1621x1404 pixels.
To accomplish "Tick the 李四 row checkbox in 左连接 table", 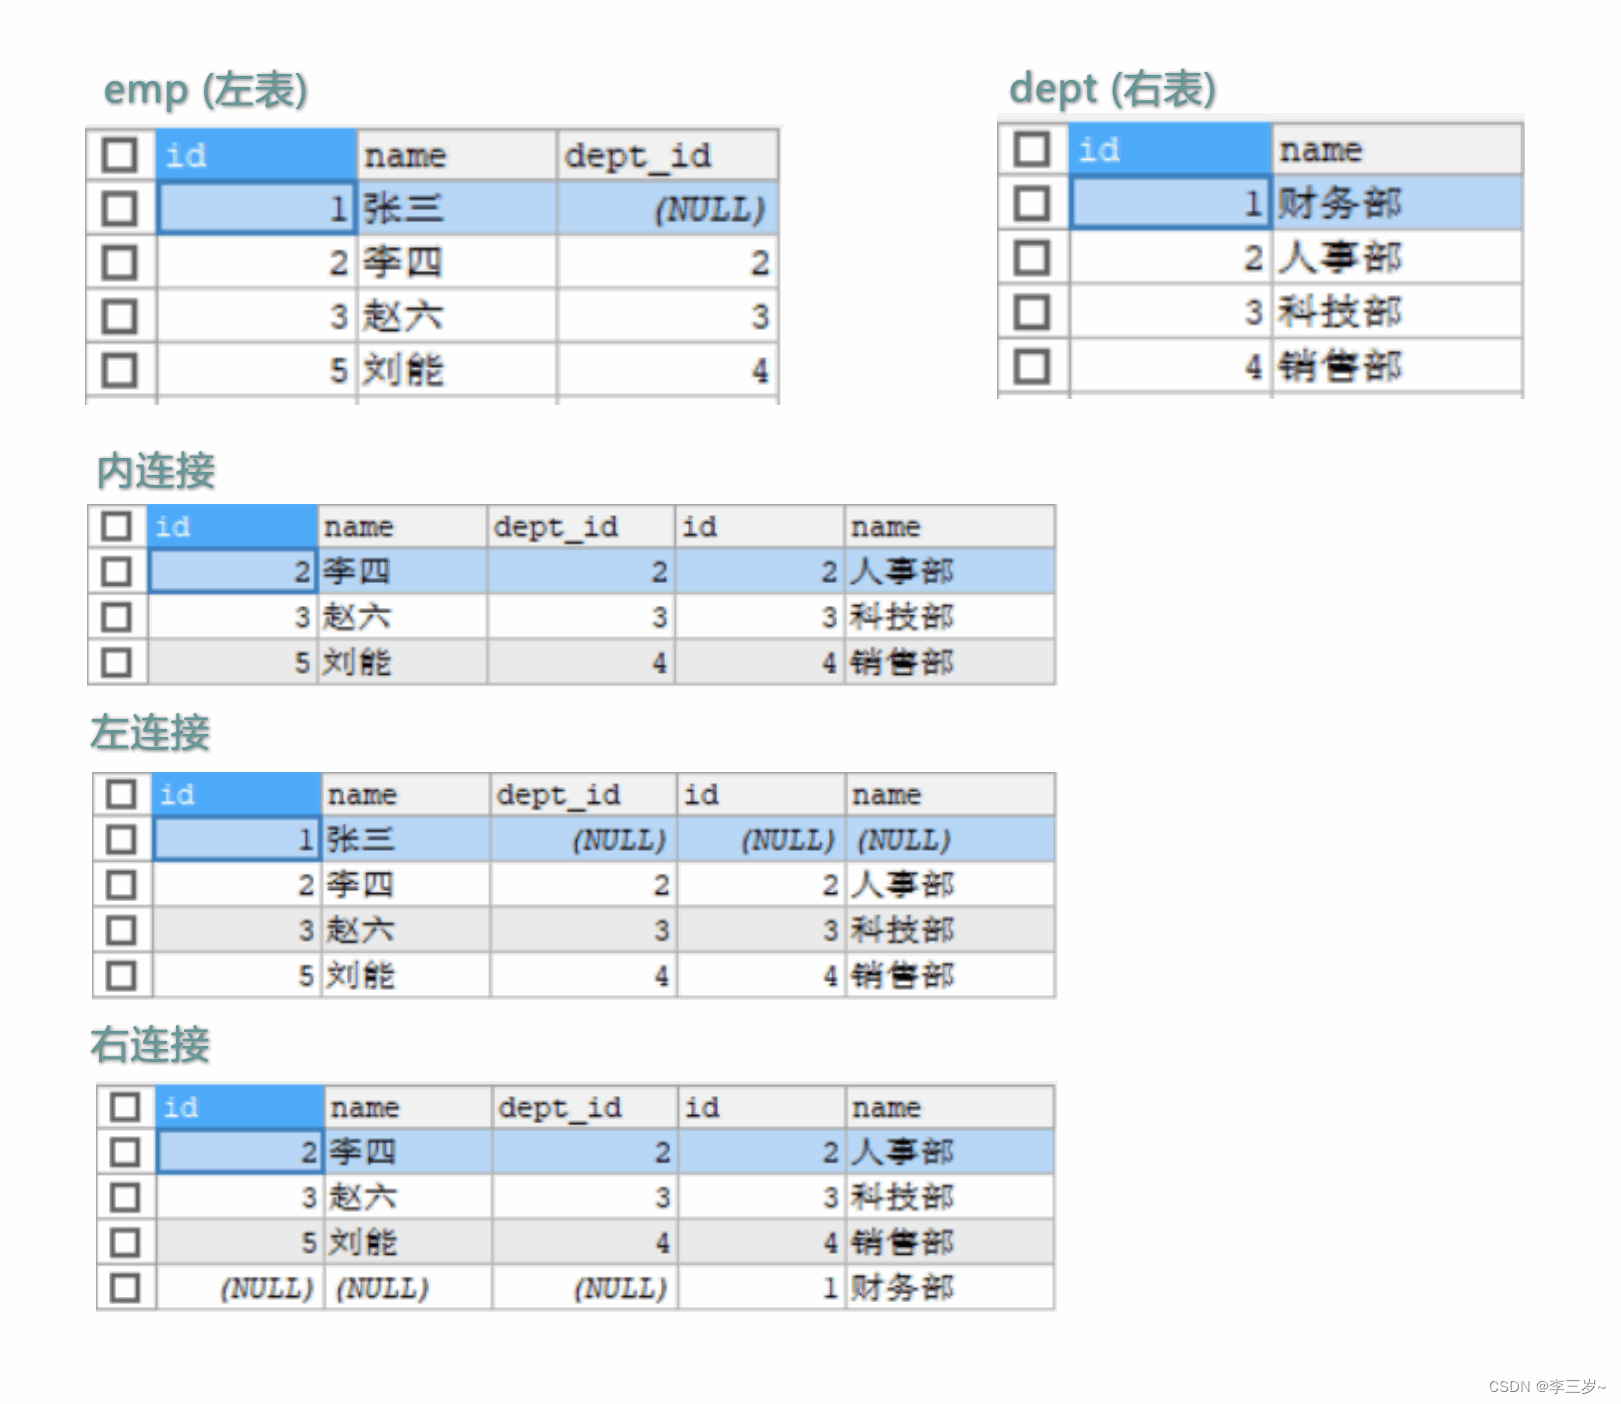I will tap(121, 885).
